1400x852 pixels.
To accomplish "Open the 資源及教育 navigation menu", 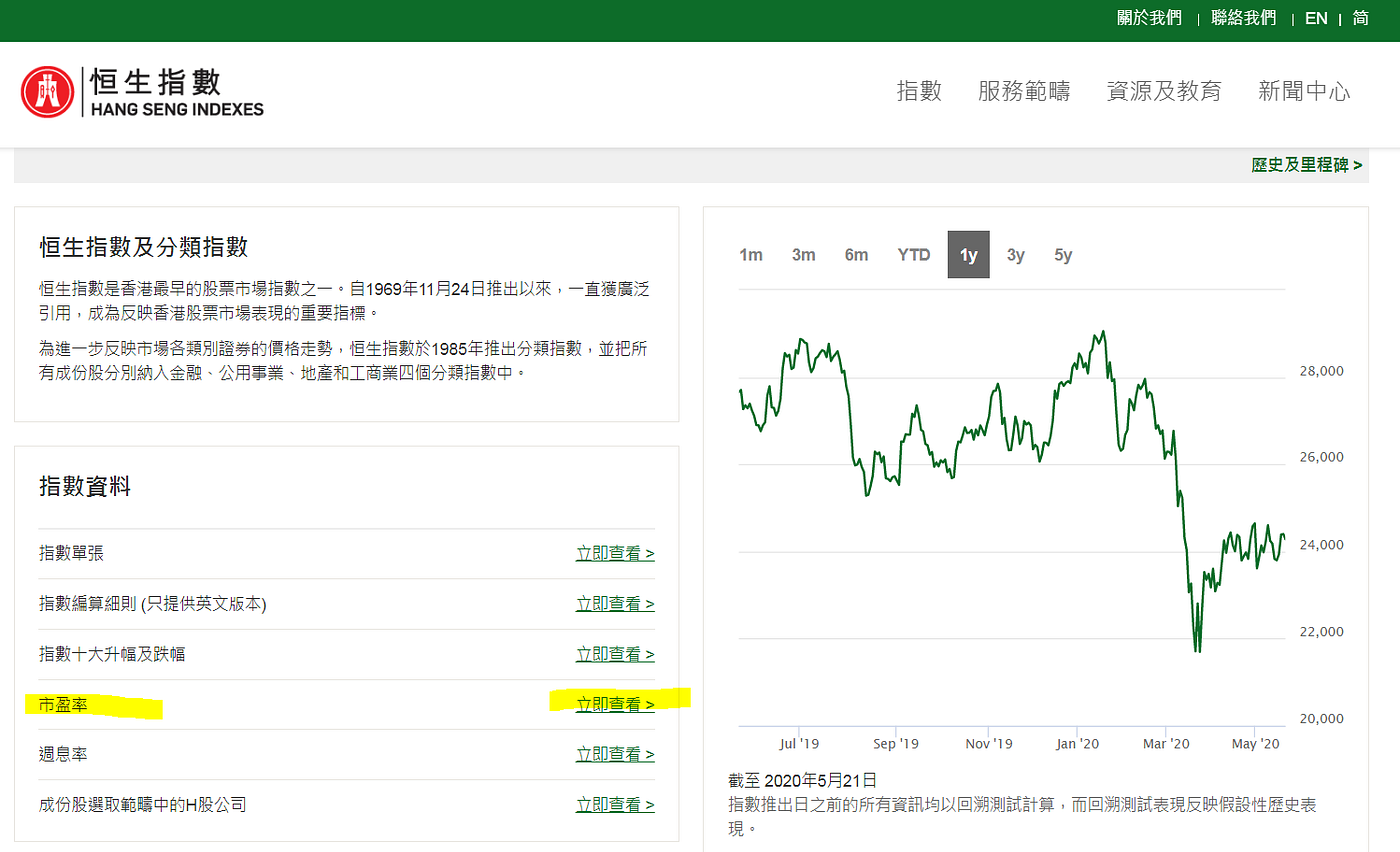I will 1164,92.
